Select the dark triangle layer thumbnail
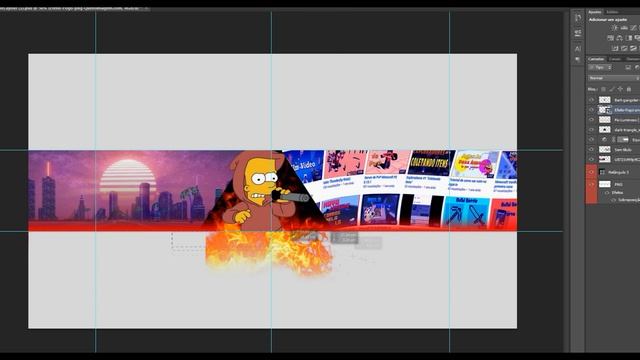Image resolution: width=640 pixels, height=360 pixels. point(604,129)
